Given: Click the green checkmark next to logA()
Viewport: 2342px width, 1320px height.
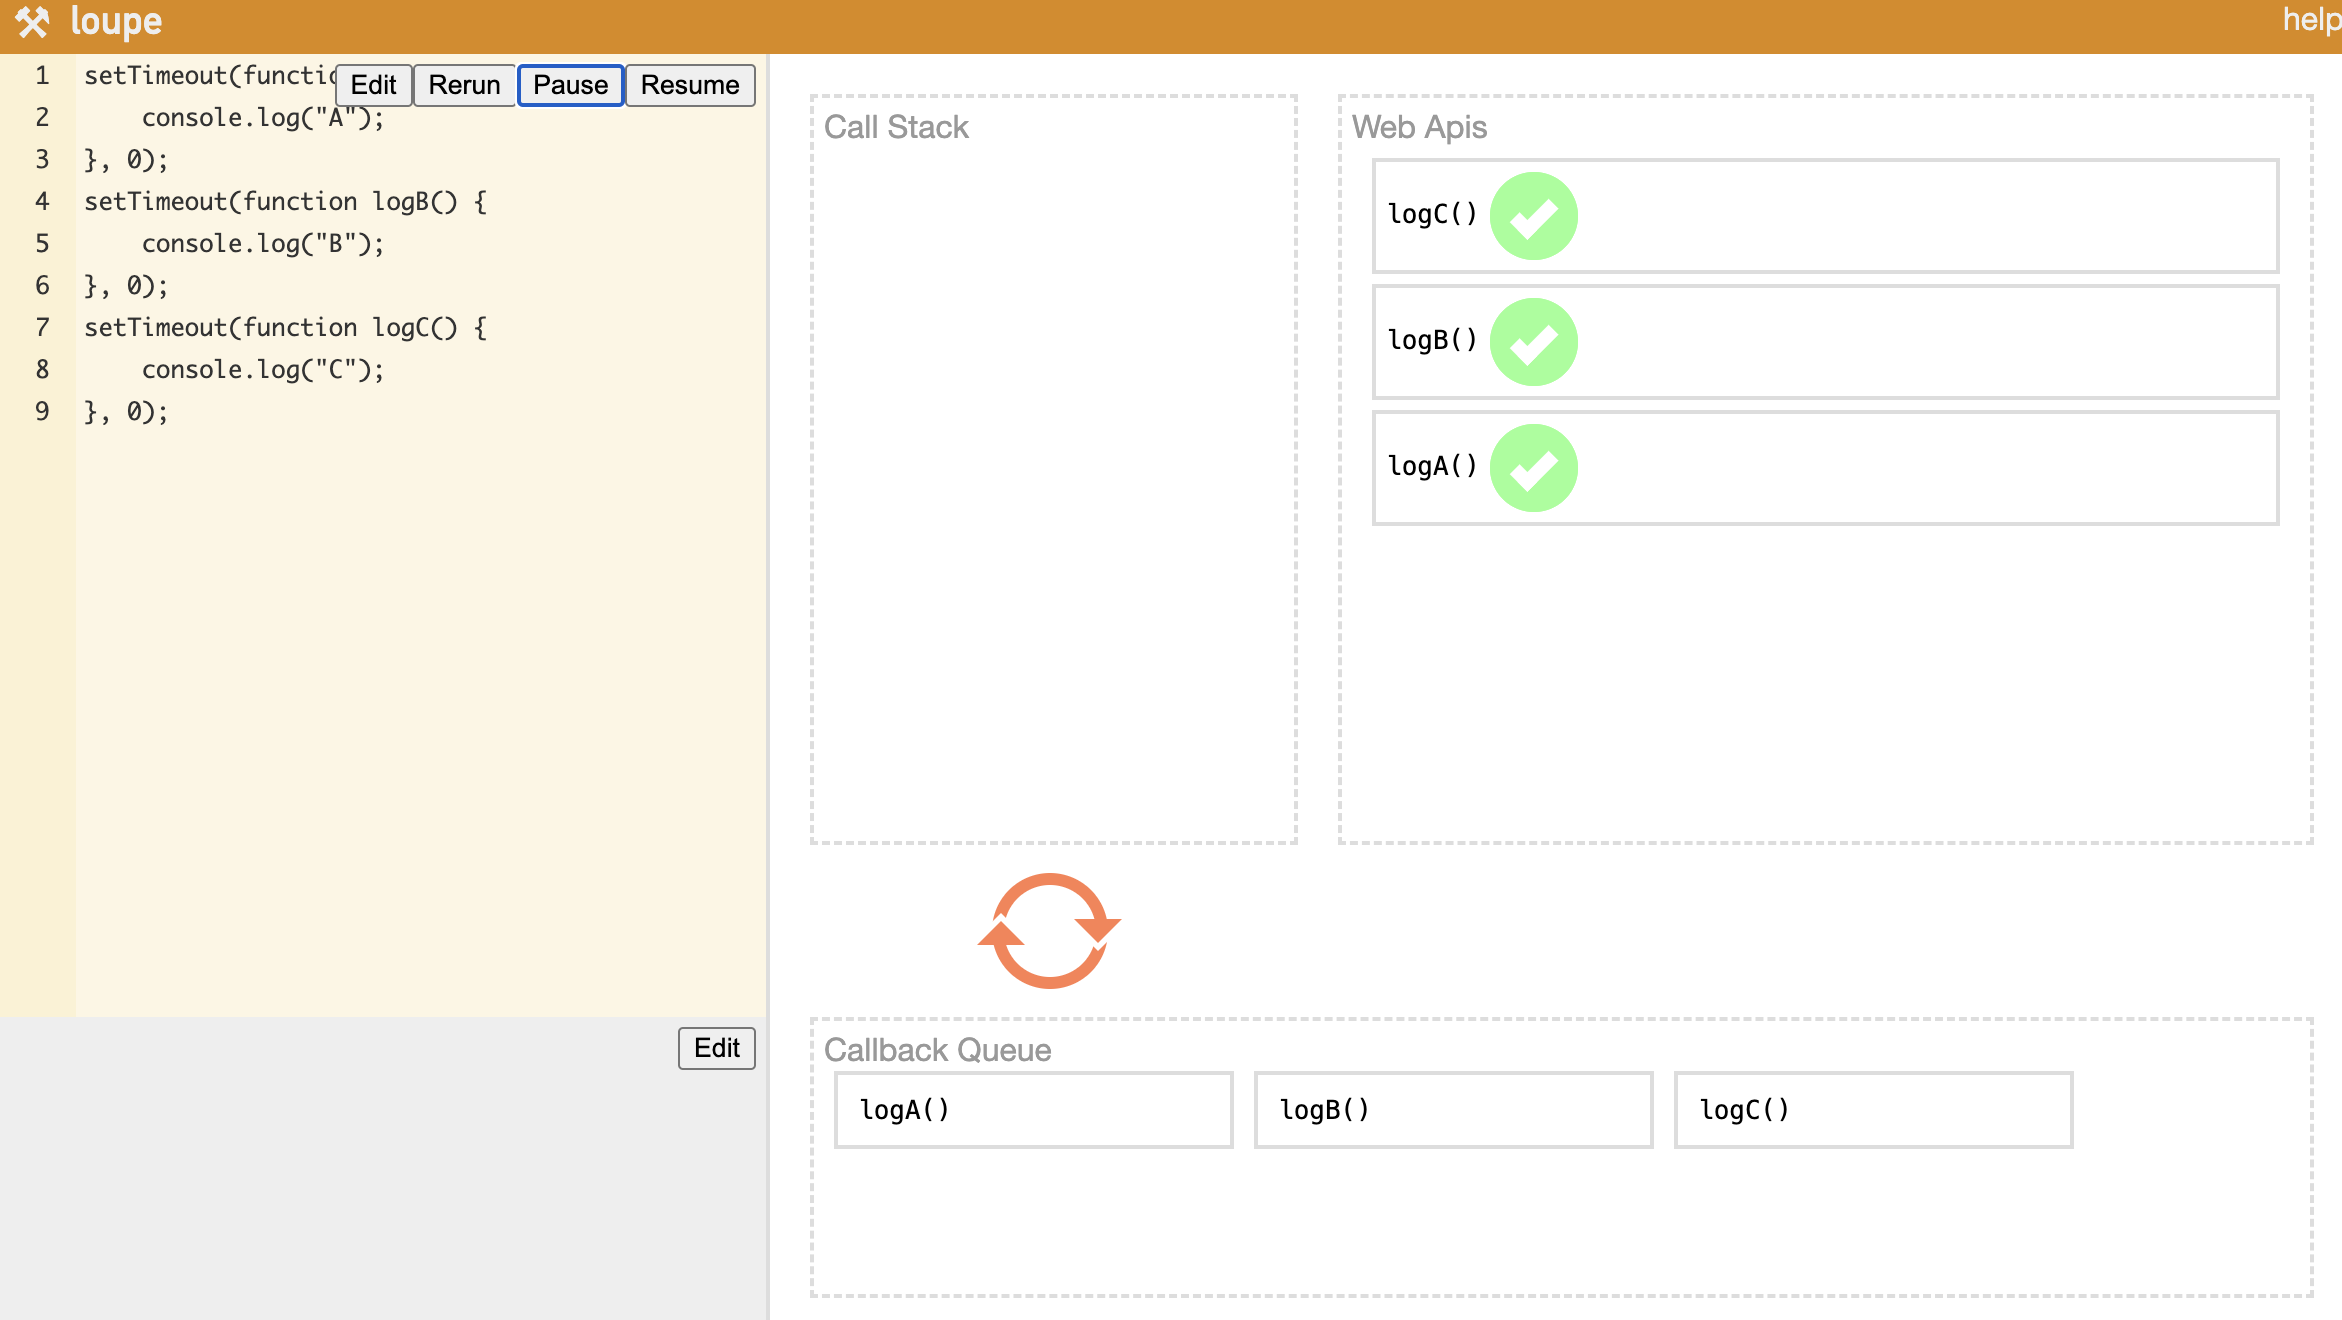Looking at the screenshot, I should coord(1533,468).
